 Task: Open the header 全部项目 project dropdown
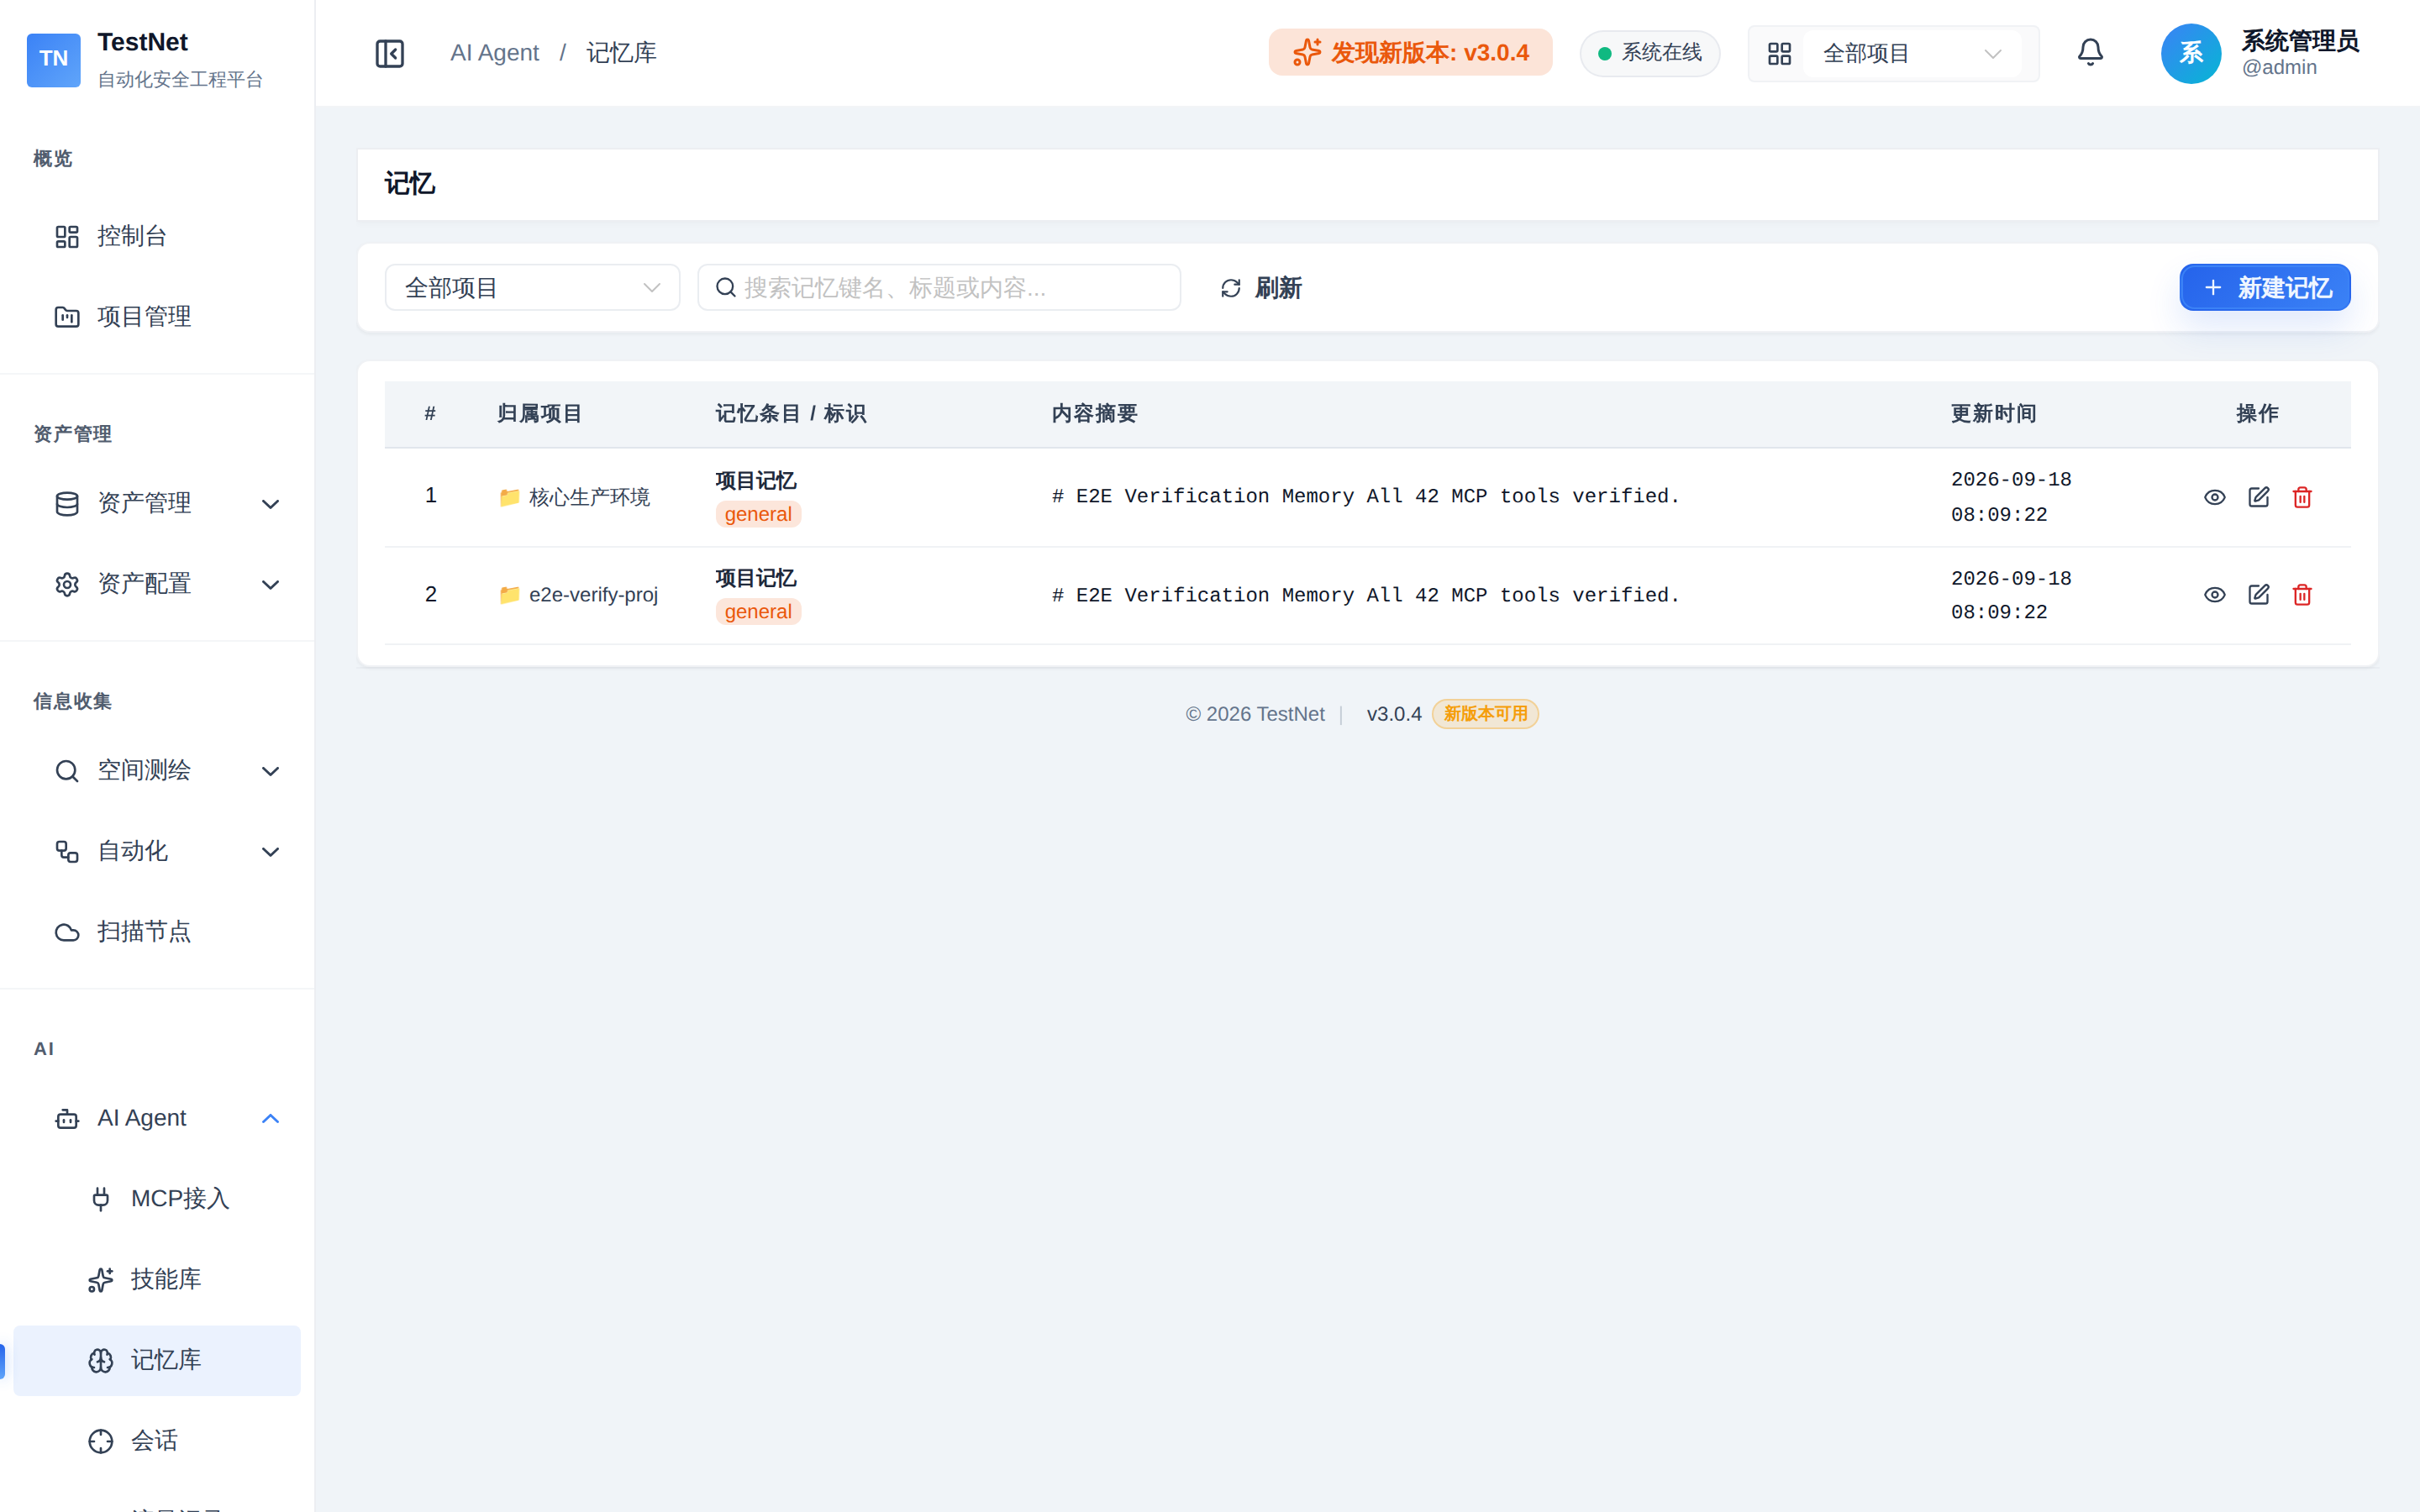coord(1912,53)
